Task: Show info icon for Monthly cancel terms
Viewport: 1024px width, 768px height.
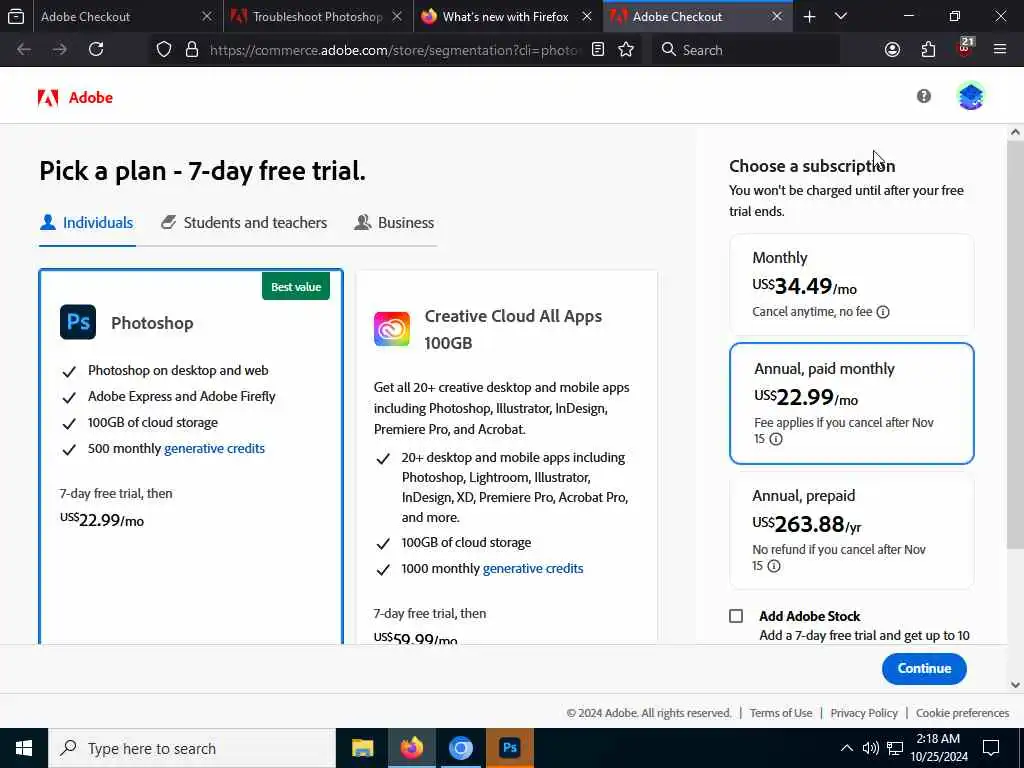Action: click(883, 312)
